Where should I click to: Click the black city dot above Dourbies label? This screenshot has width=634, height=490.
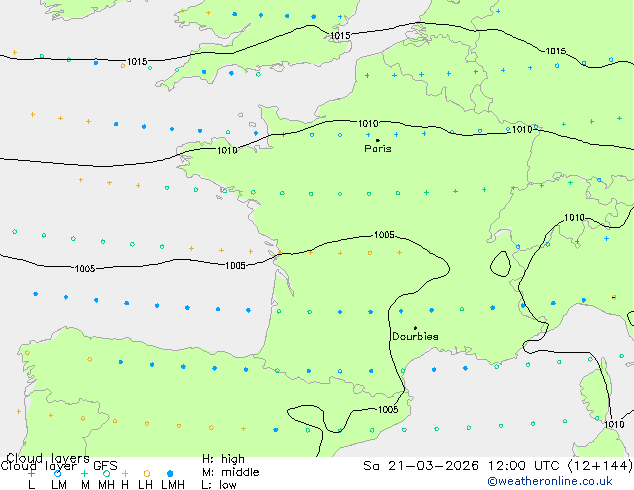click(415, 328)
